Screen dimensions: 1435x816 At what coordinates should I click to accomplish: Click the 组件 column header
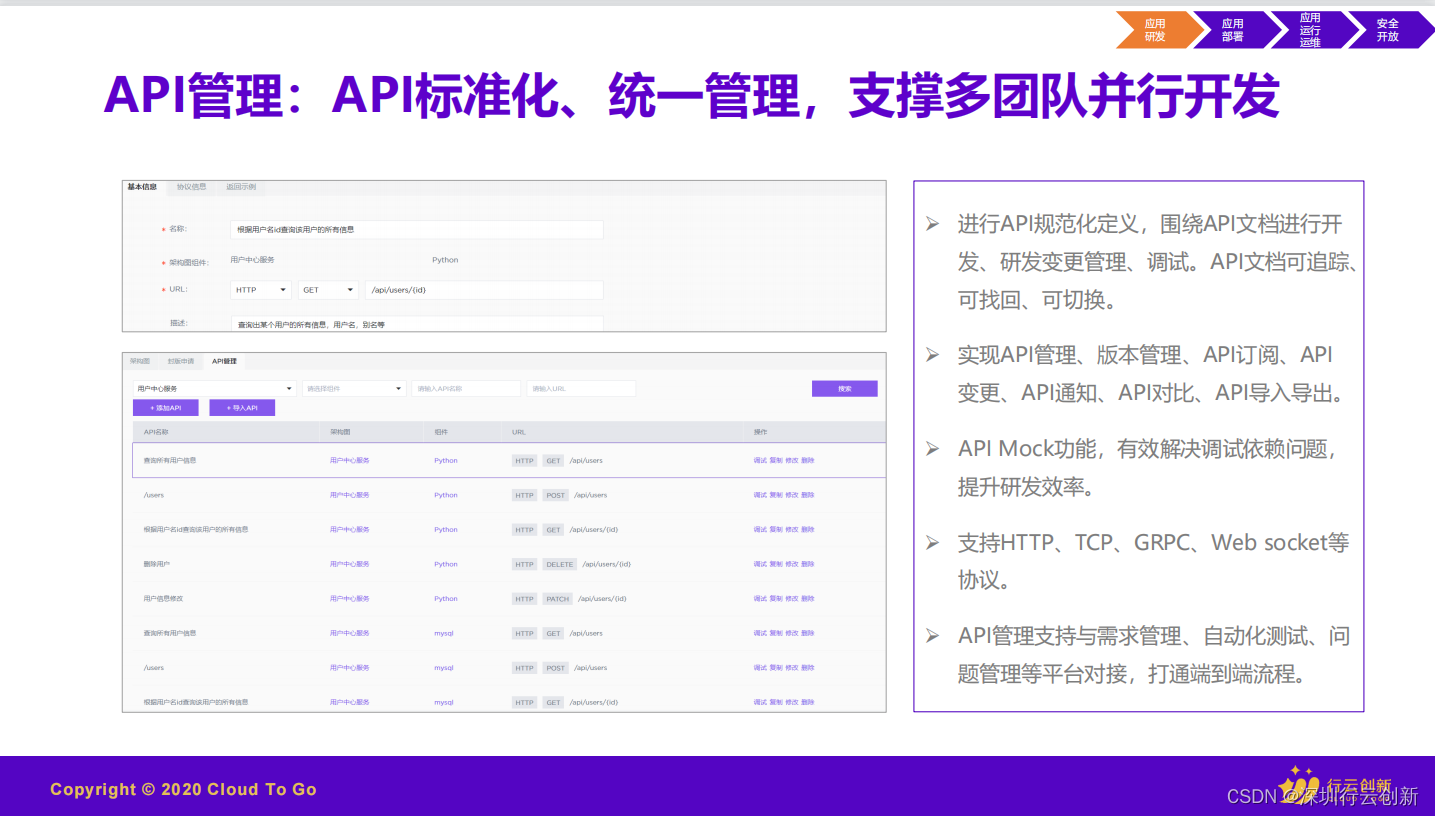(x=441, y=432)
